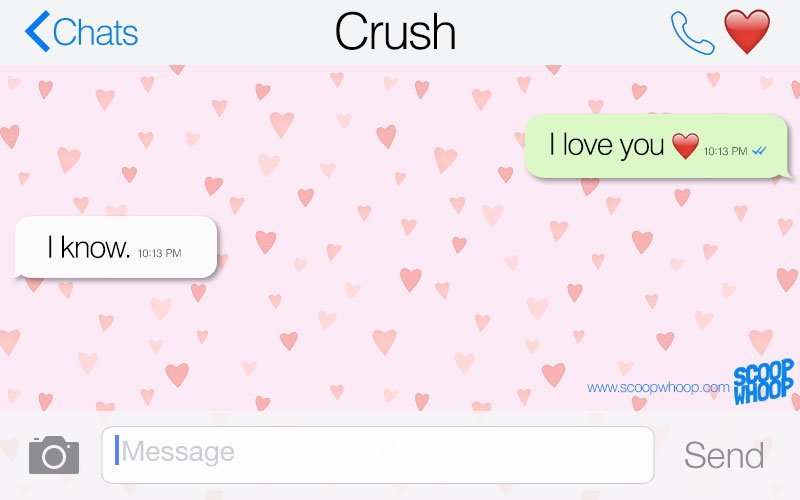Tap the Send button
The width and height of the screenshot is (800, 500).
[x=724, y=455]
